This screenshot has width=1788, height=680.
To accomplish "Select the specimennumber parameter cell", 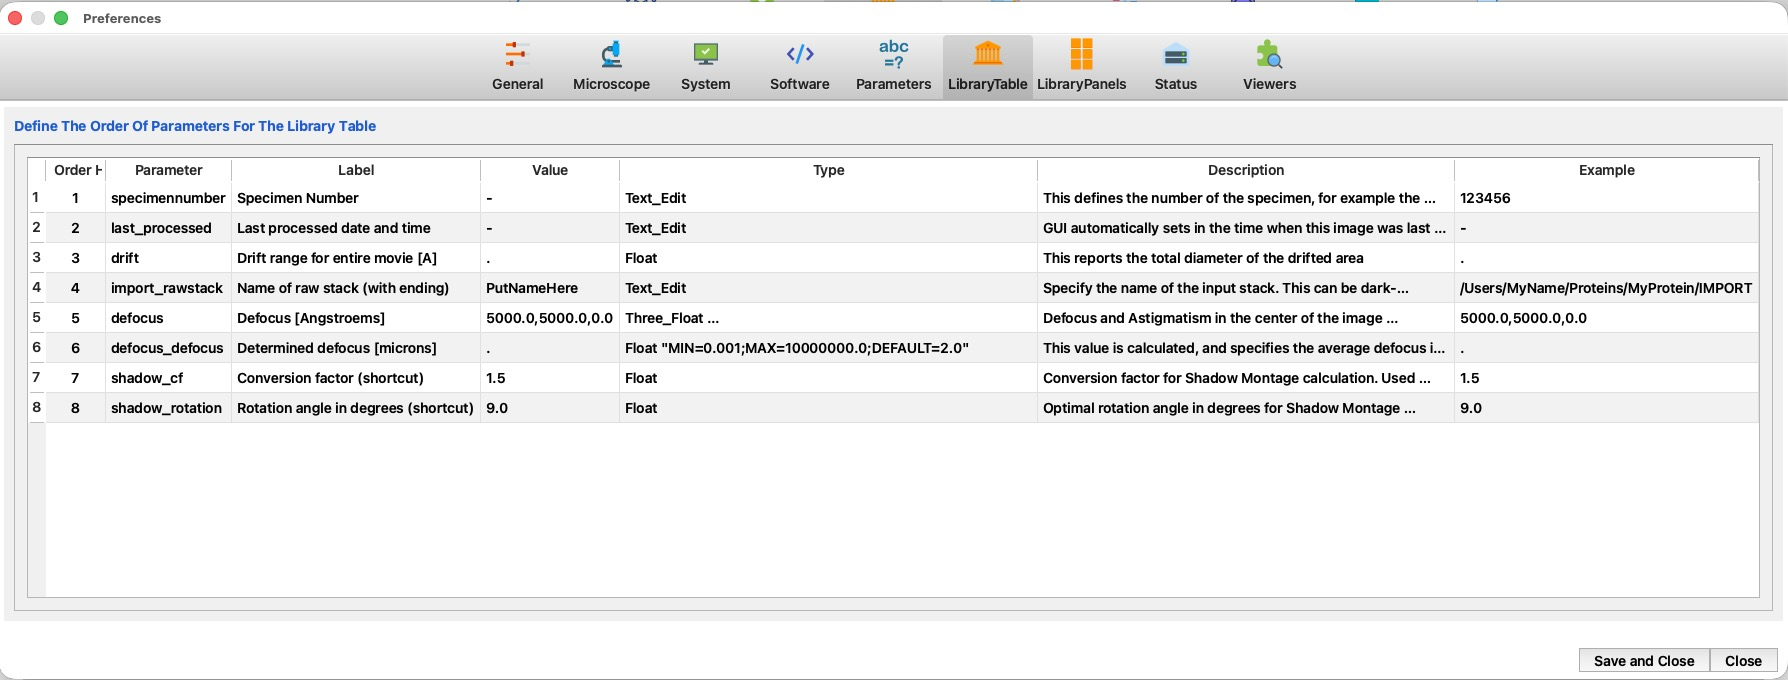I will 168,198.
